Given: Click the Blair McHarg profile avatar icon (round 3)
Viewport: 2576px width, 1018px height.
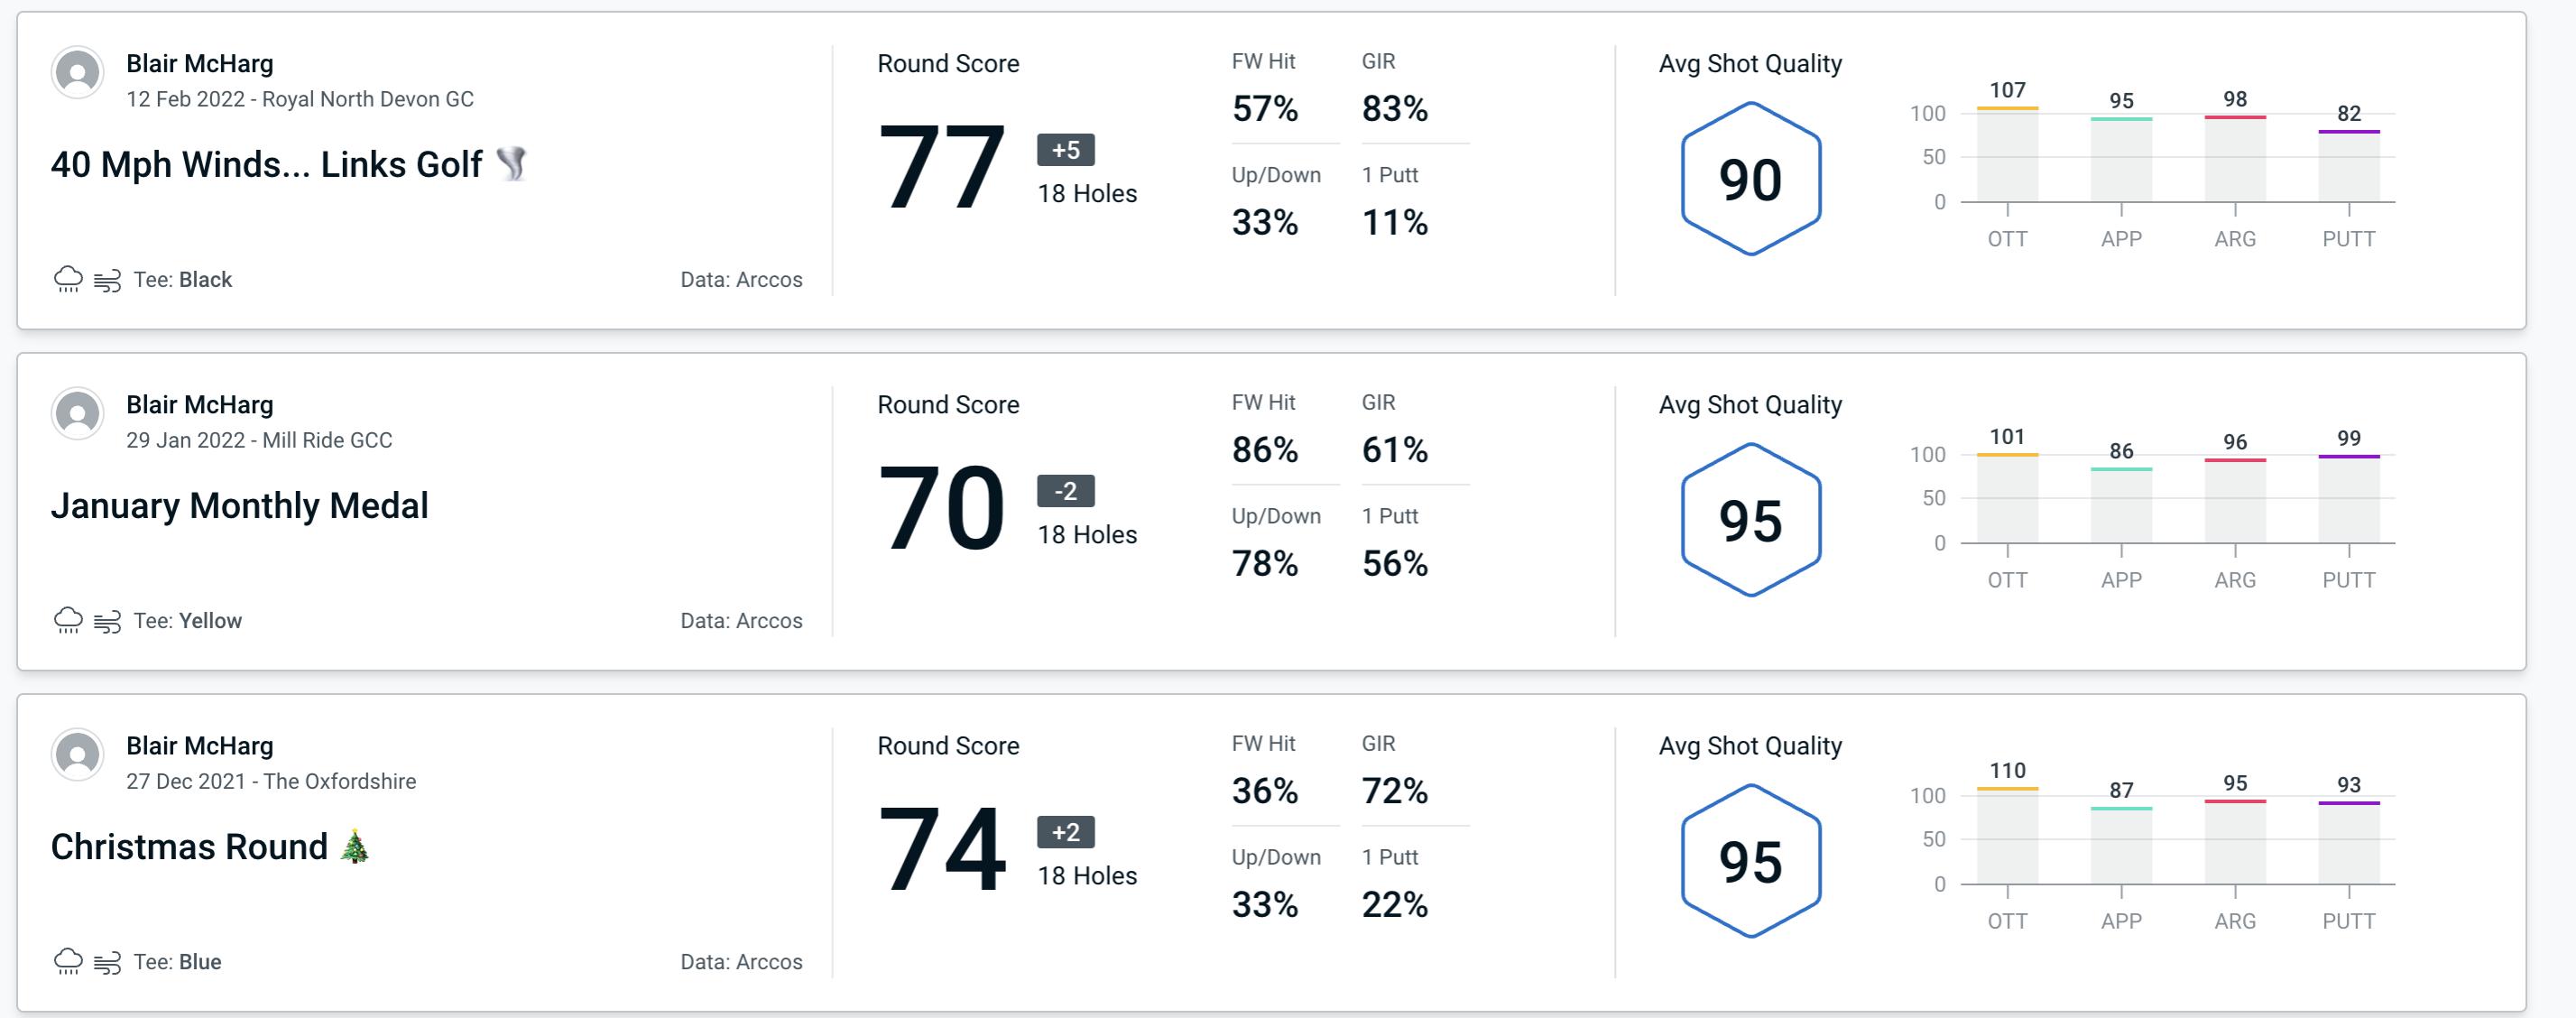Looking at the screenshot, I should [76, 757].
